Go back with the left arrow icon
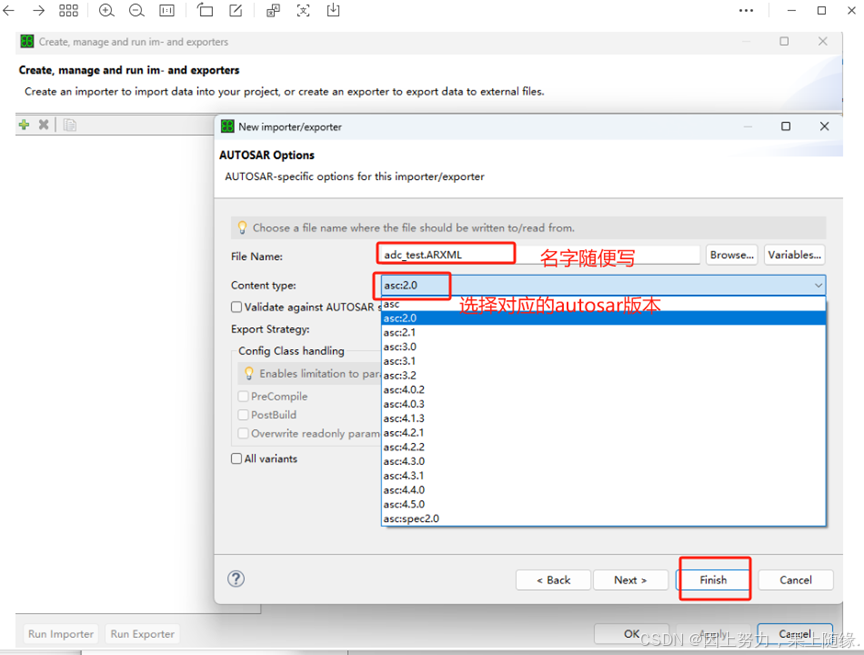Viewport: 864px width, 655px height. [x=8, y=10]
